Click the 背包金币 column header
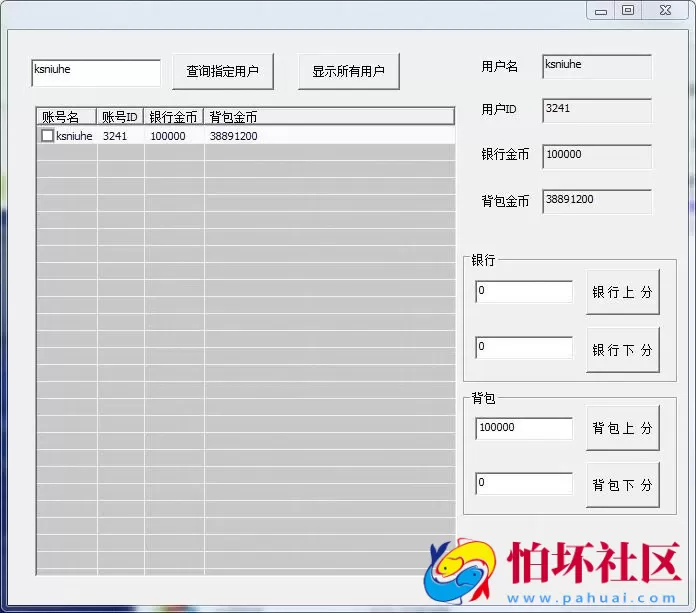696x613 pixels. pos(329,117)
